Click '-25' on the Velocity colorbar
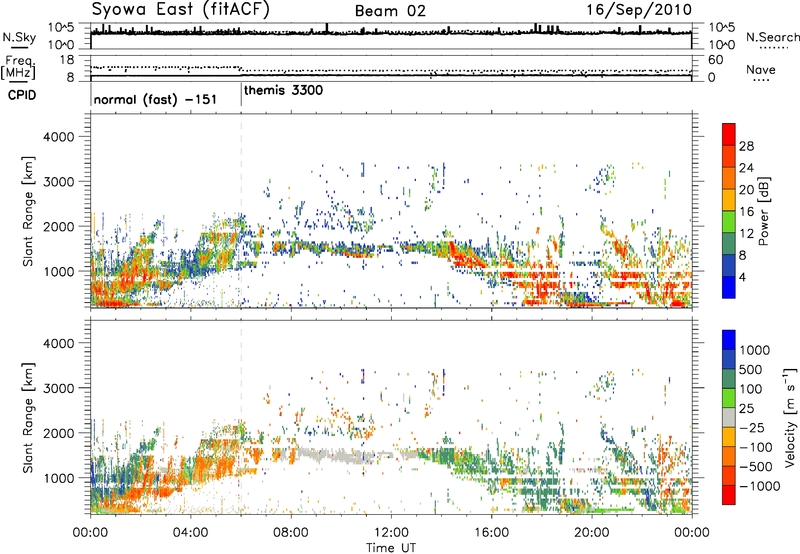The image size is (800, 554). click(x=750, y=427)
